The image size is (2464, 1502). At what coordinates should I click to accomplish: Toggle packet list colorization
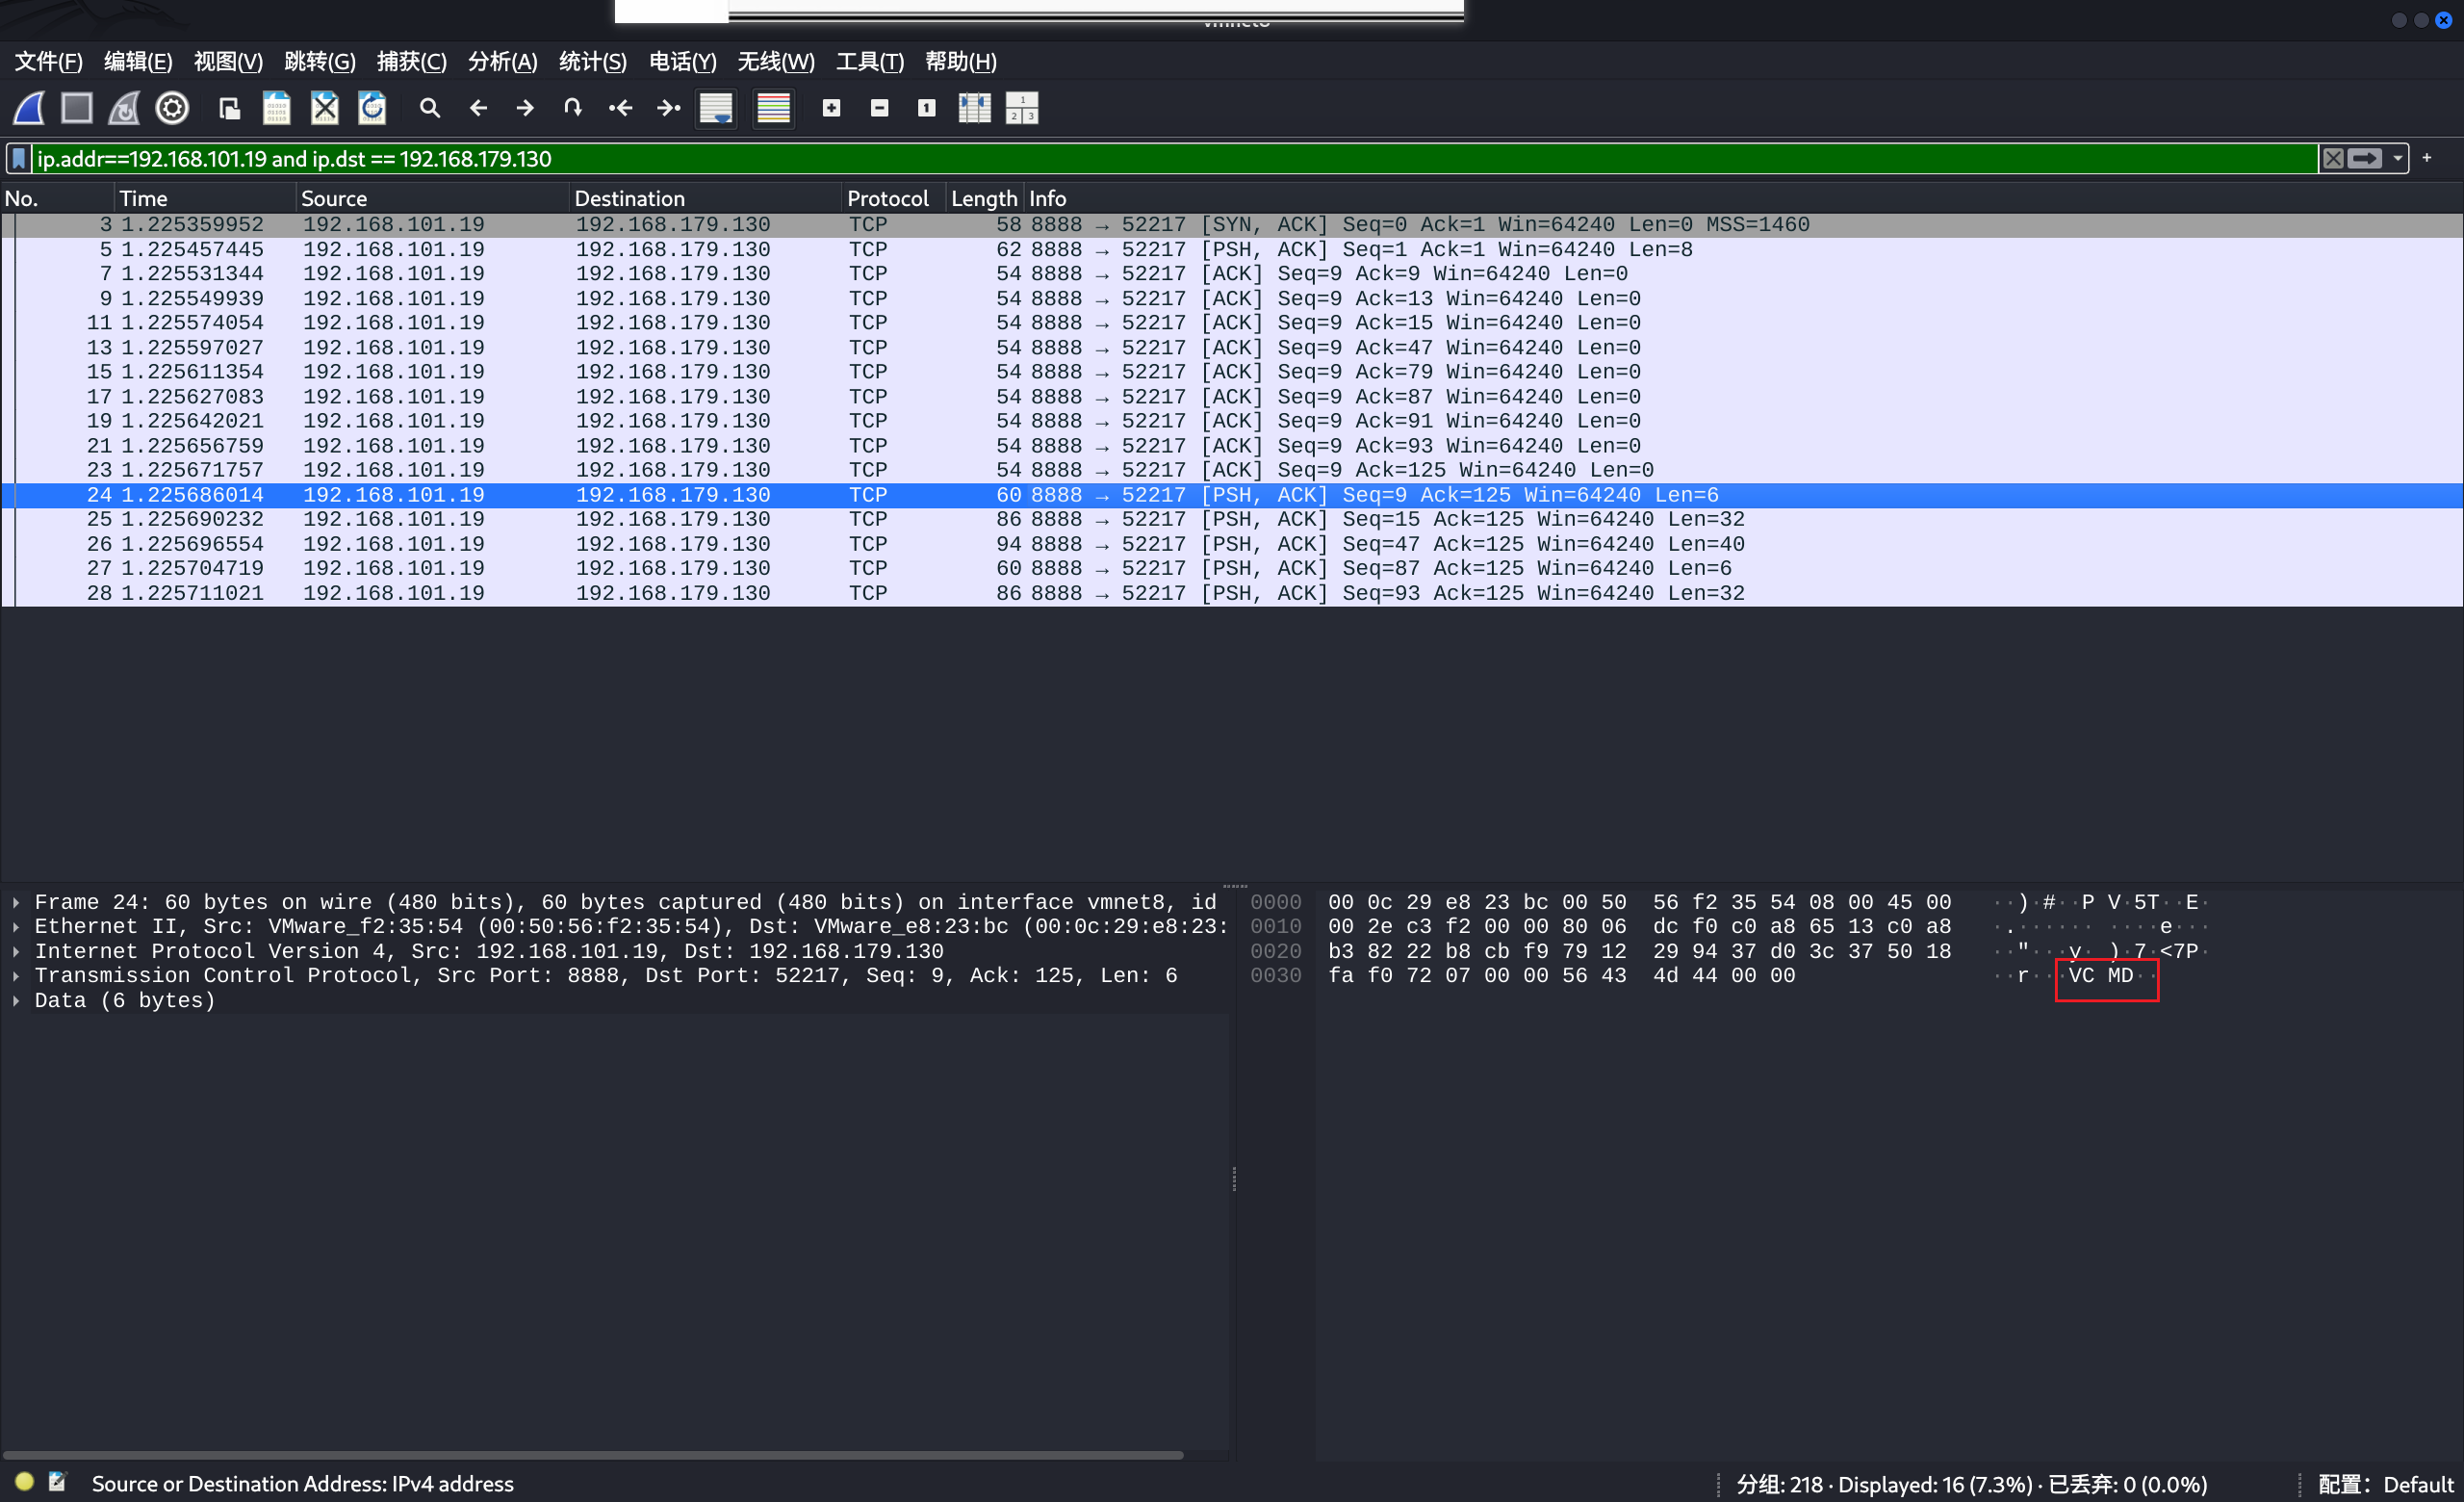coord(773,108)
